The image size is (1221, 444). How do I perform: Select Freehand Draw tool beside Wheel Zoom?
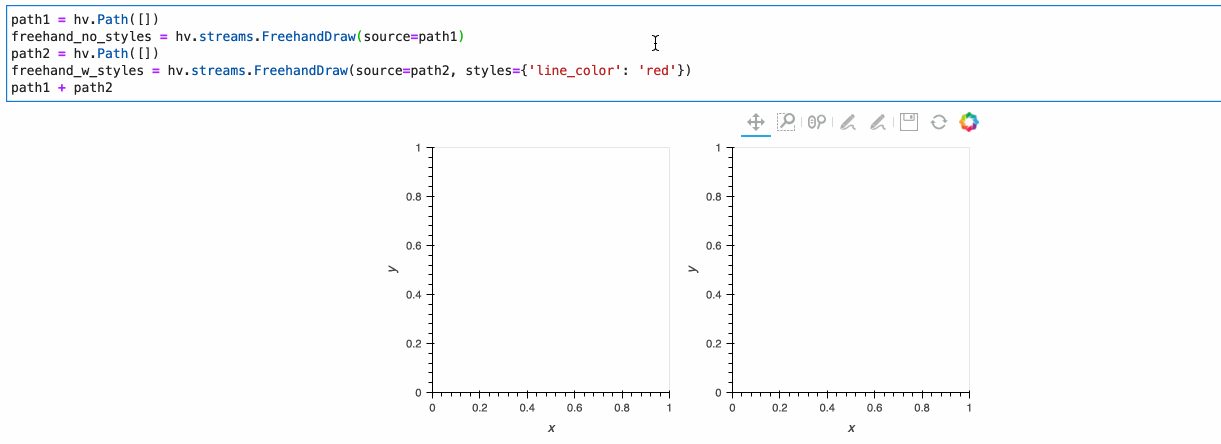pos(847,122)
